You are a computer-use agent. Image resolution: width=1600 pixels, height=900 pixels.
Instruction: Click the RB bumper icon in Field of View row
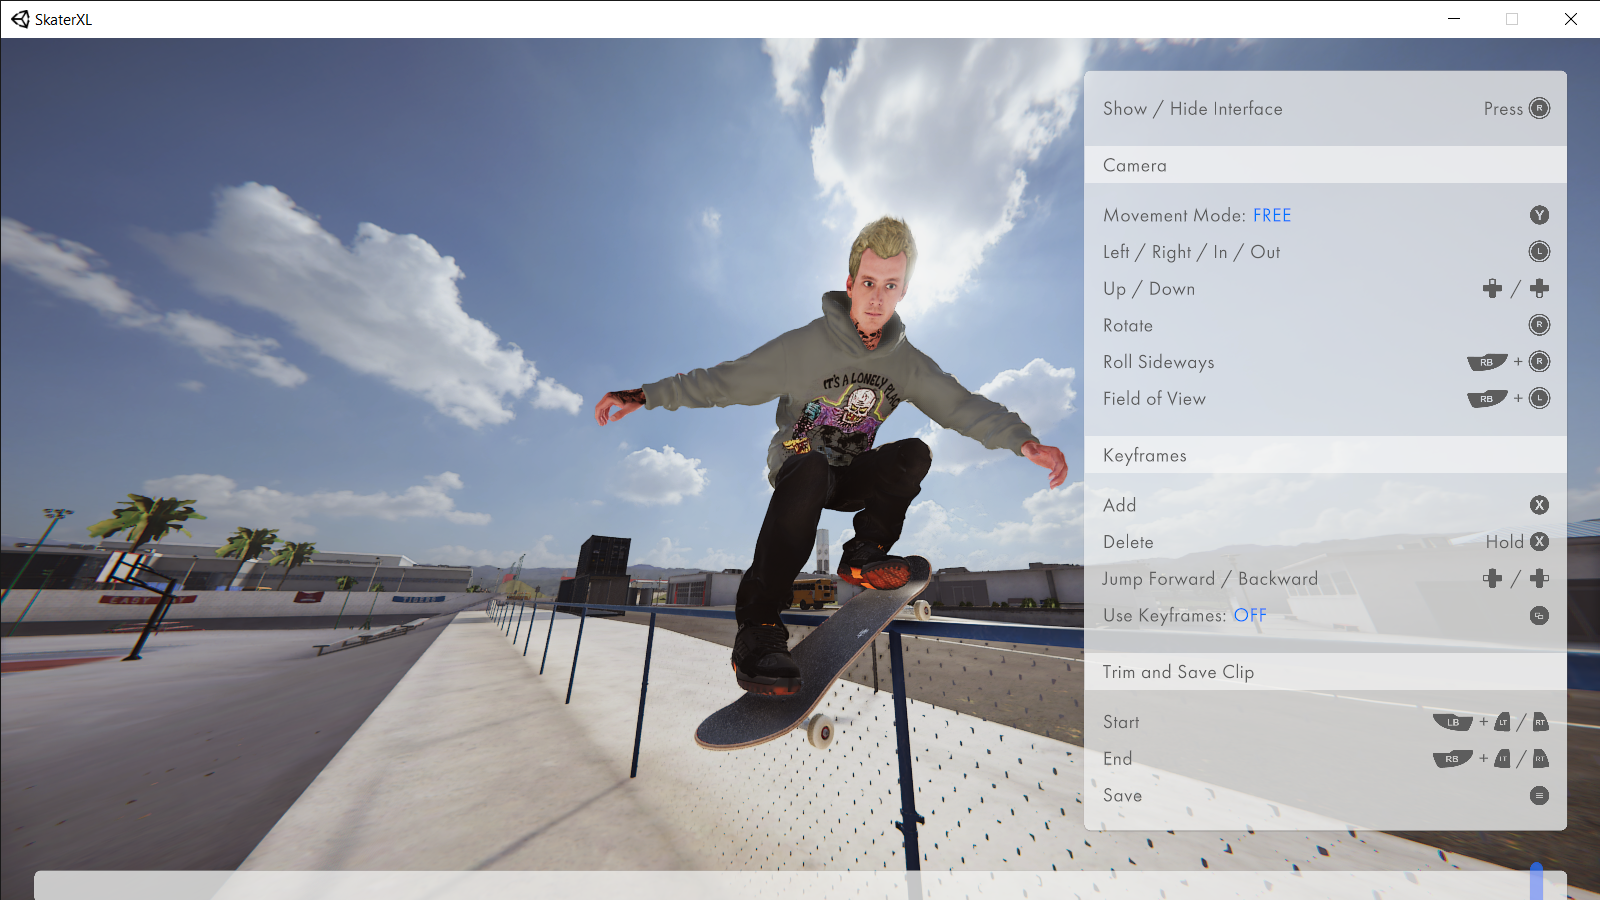[x=1487, y=398]
